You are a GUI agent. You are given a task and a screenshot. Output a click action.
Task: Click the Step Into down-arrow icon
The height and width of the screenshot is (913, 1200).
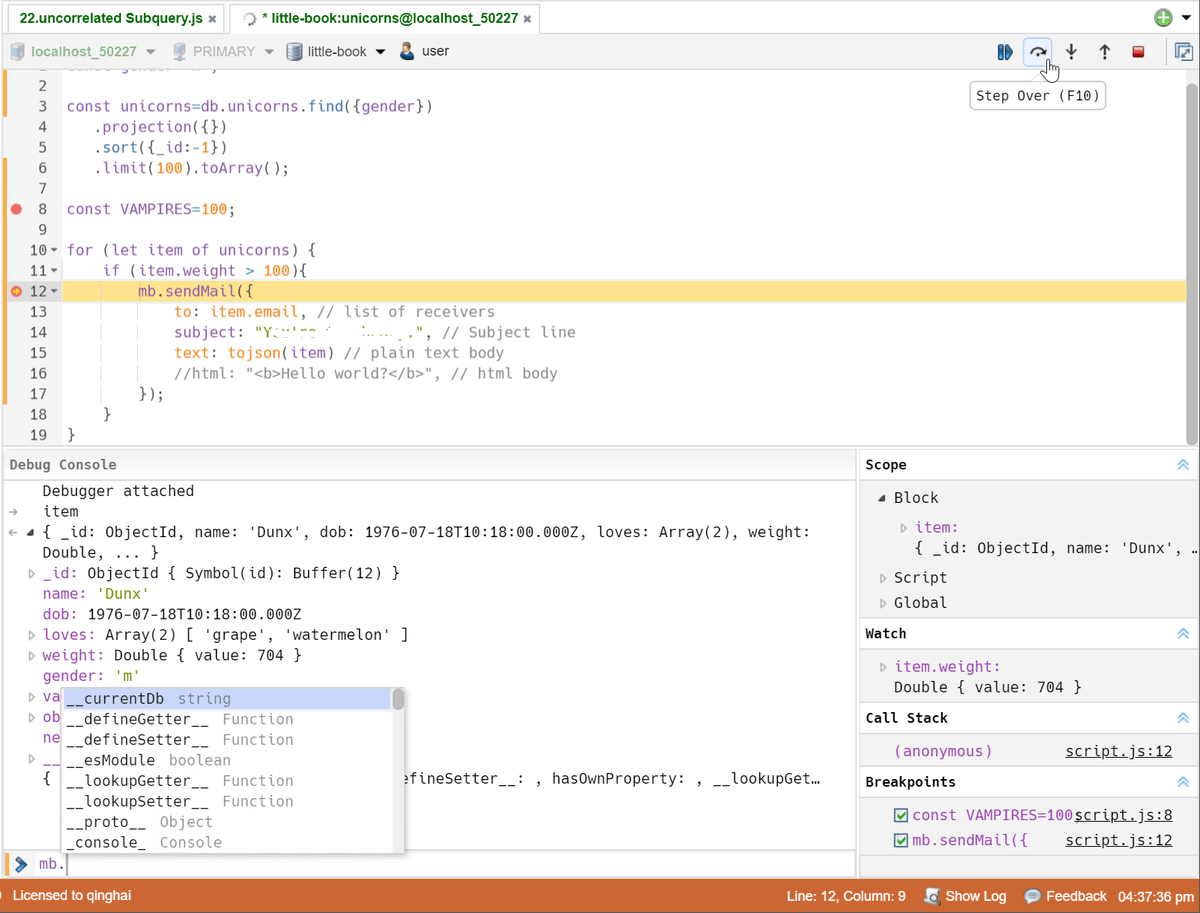pyautogui.click(x=1071, y=52)
